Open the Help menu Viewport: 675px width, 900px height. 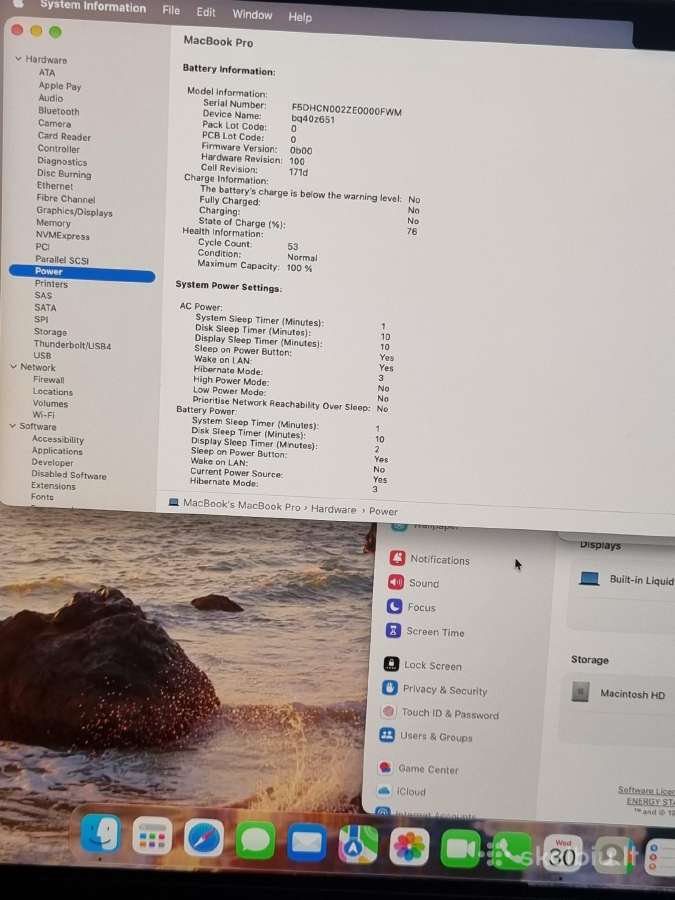click(x=300, y=17)
